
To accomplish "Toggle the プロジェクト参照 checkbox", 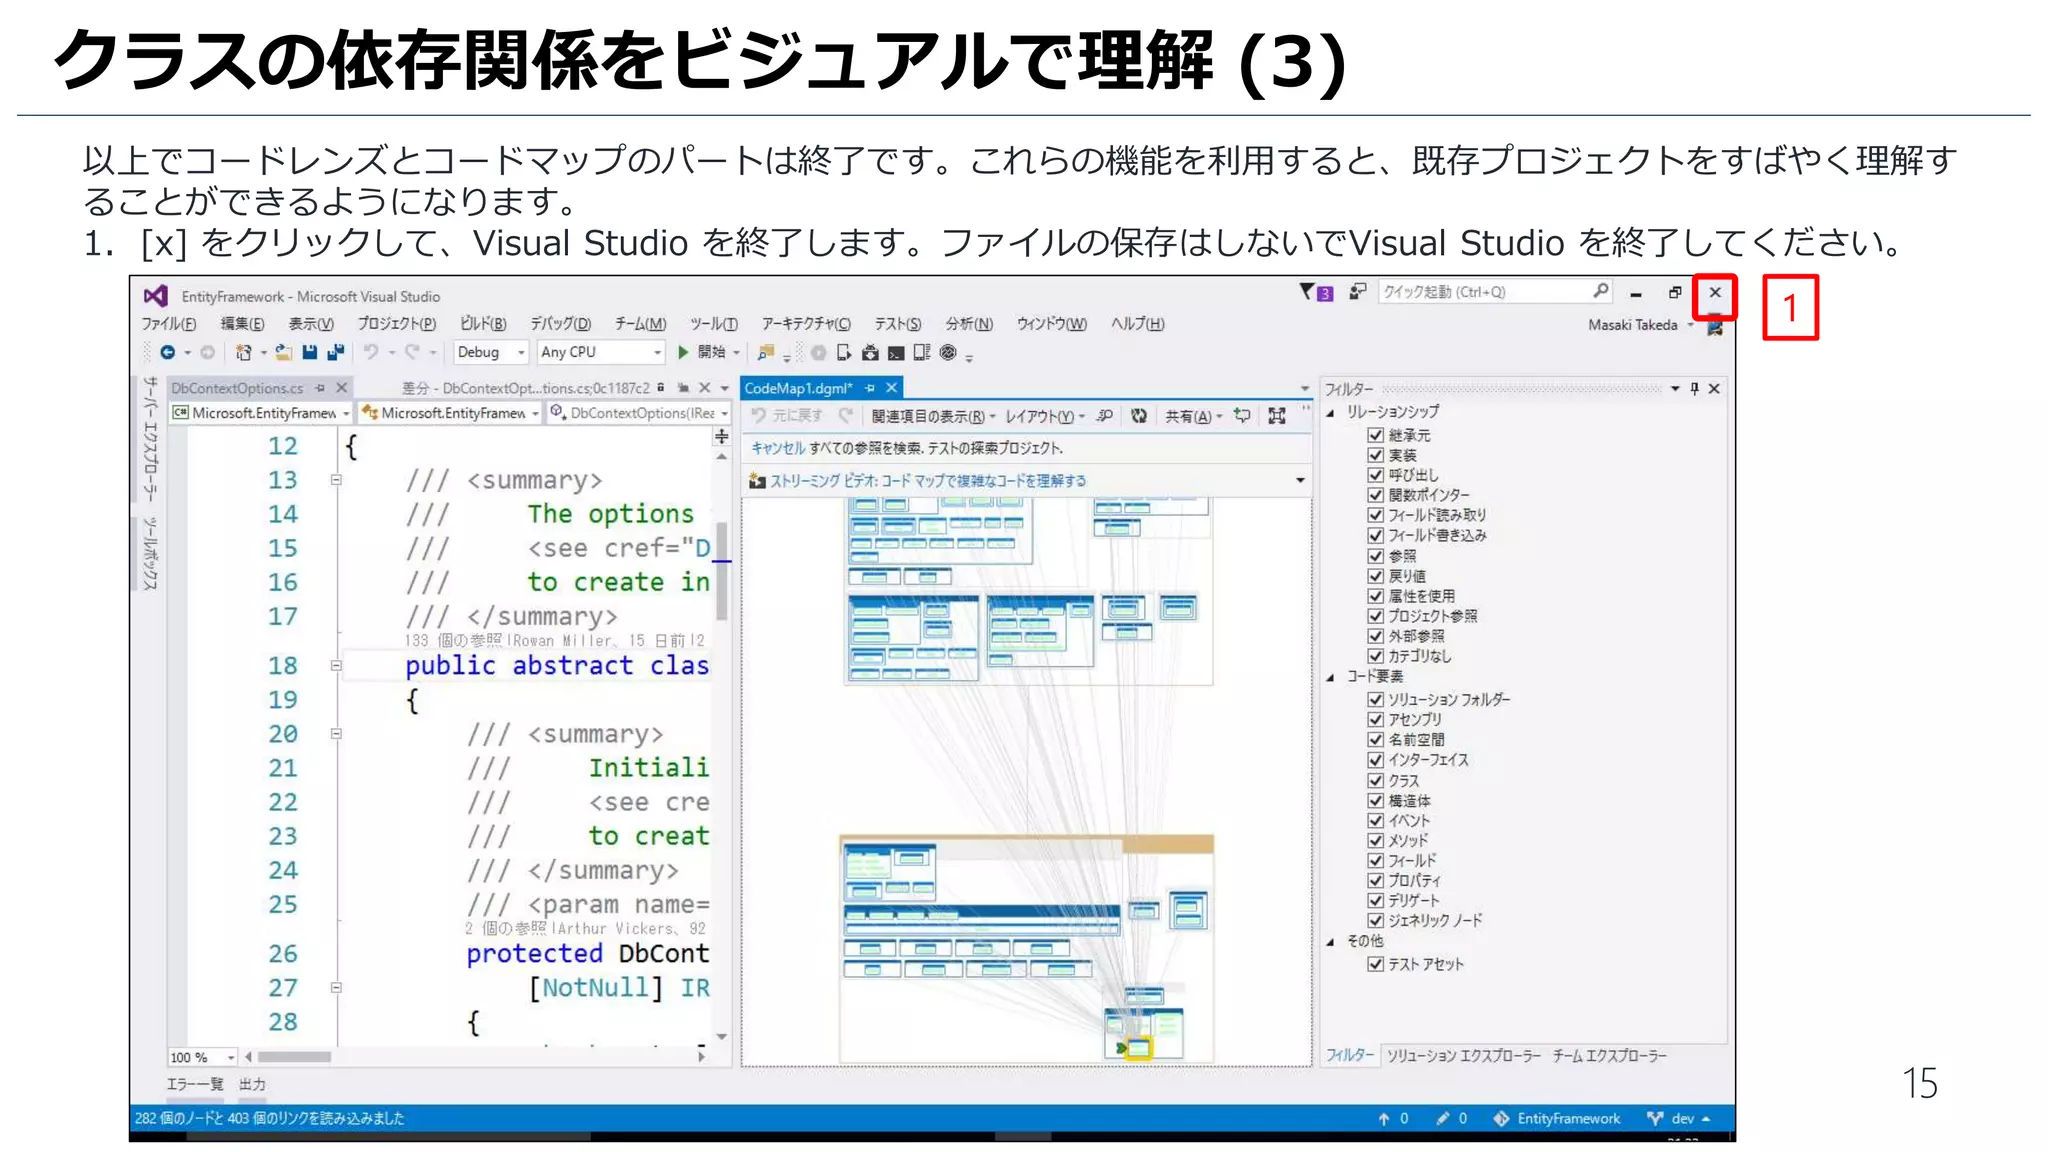I will pyautogui.click(x=1375, y=616).
